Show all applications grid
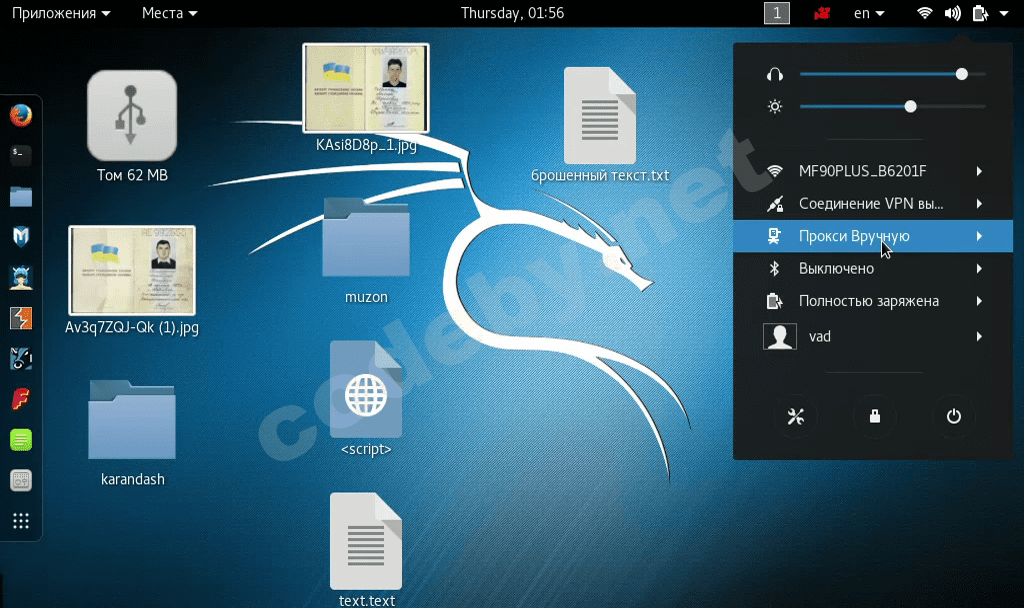This screenshot has height=608, width=1024. pyautogui.click(x=21, y=520)
